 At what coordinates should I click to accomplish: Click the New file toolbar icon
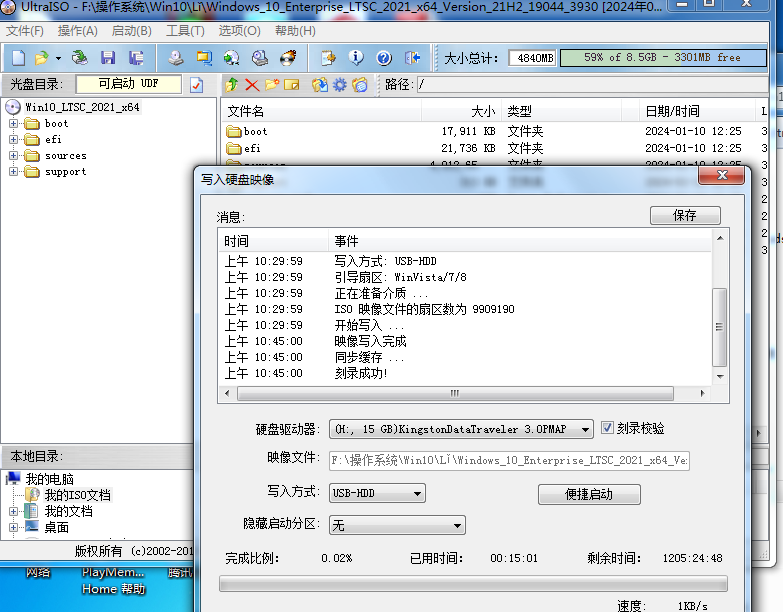pos(18,58)
